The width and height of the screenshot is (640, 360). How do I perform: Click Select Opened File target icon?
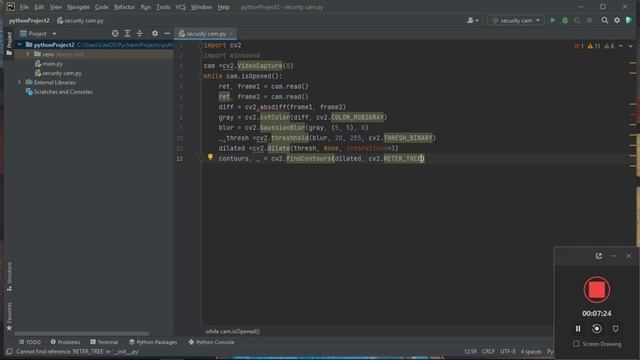click(x=115, y=33)
